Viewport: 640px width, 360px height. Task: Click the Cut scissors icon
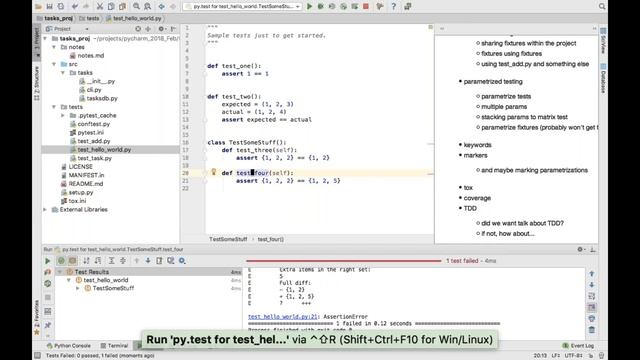tap(99, 7)
